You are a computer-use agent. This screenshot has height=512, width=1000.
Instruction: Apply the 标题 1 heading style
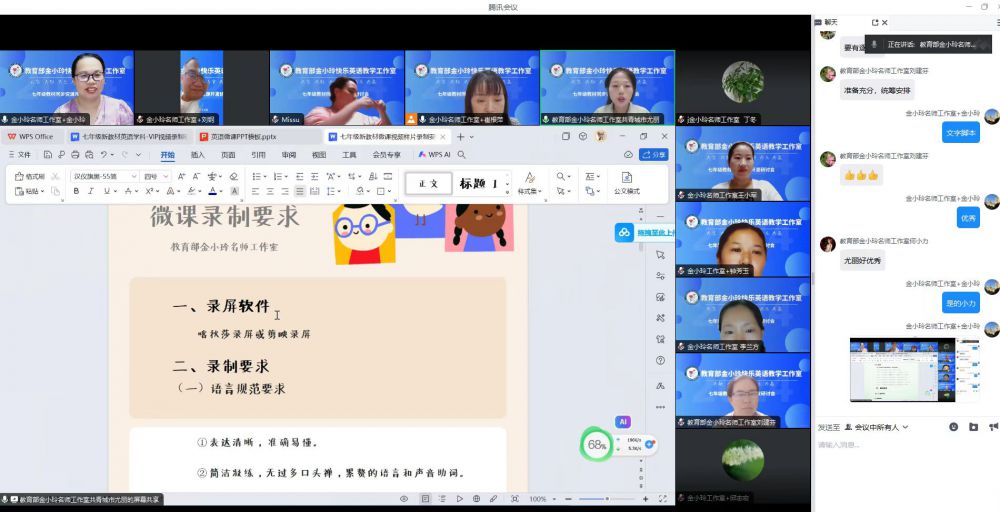click(478, 184)
